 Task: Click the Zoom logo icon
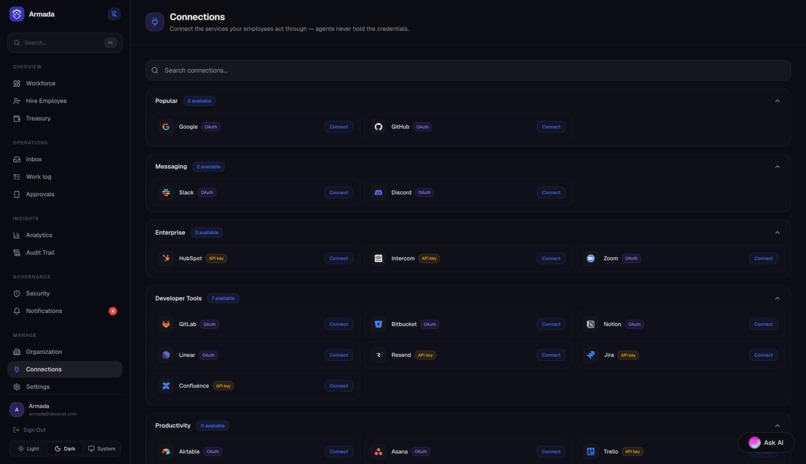click(591, 258)
